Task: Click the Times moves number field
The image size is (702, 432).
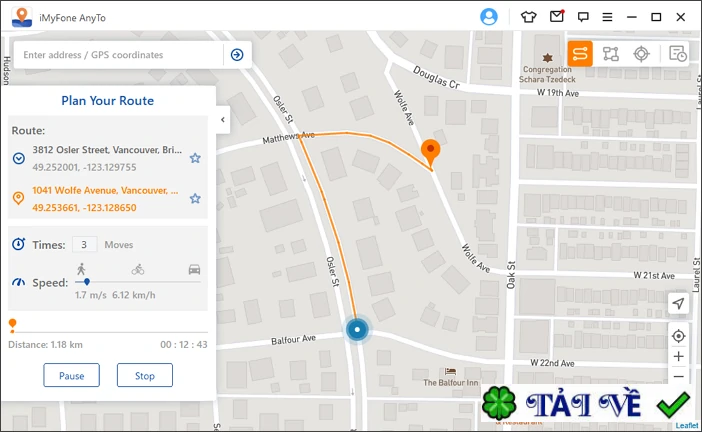Action: (84, 244)
